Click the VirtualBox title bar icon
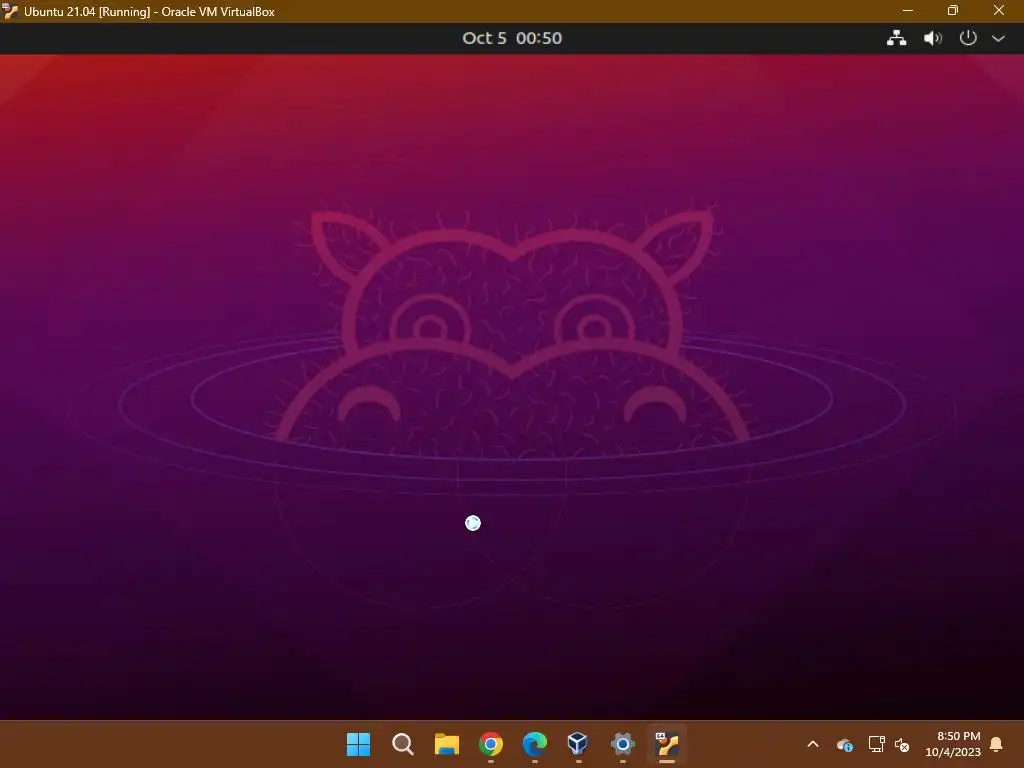 (x=10, y=11)
